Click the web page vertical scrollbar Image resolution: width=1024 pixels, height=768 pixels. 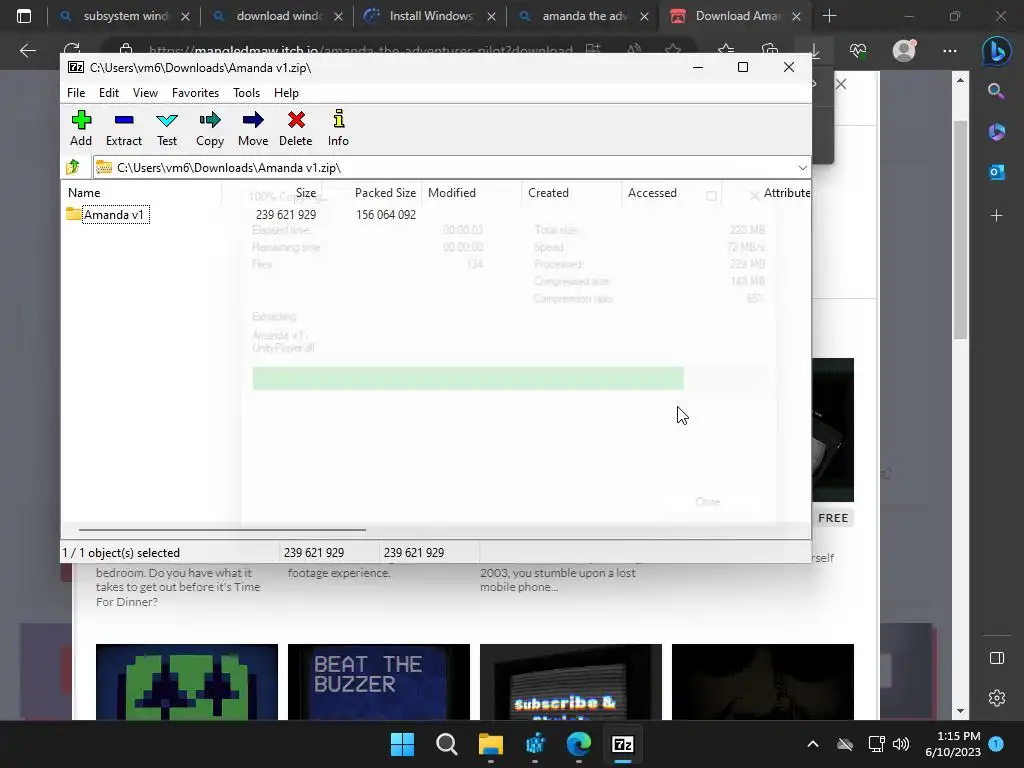coord(960,230)
